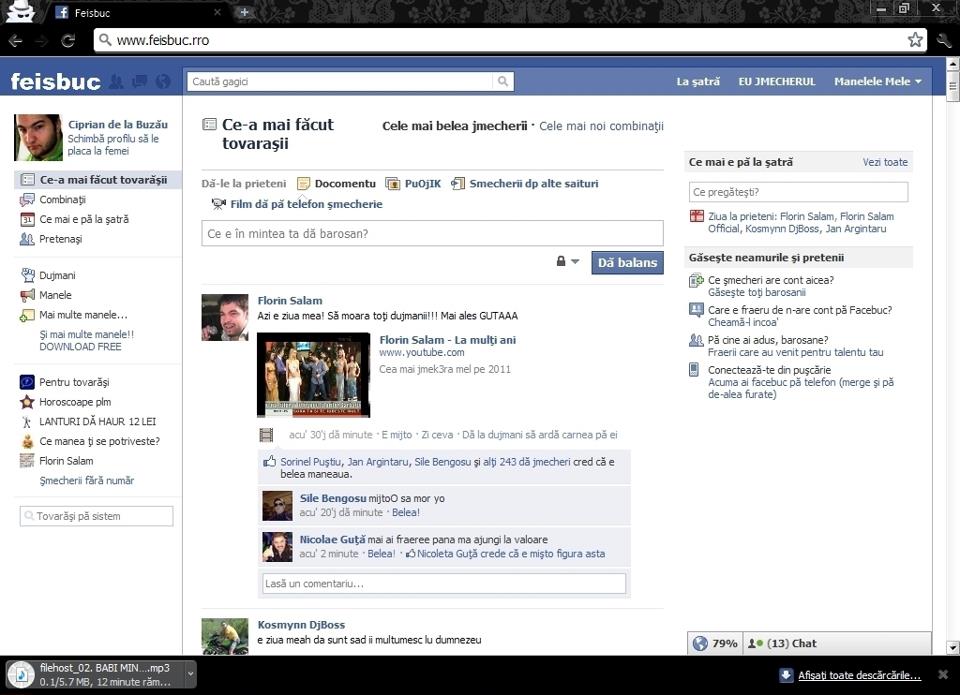
Task: Click Mai multe manele... link
Action: coord(84,315)
